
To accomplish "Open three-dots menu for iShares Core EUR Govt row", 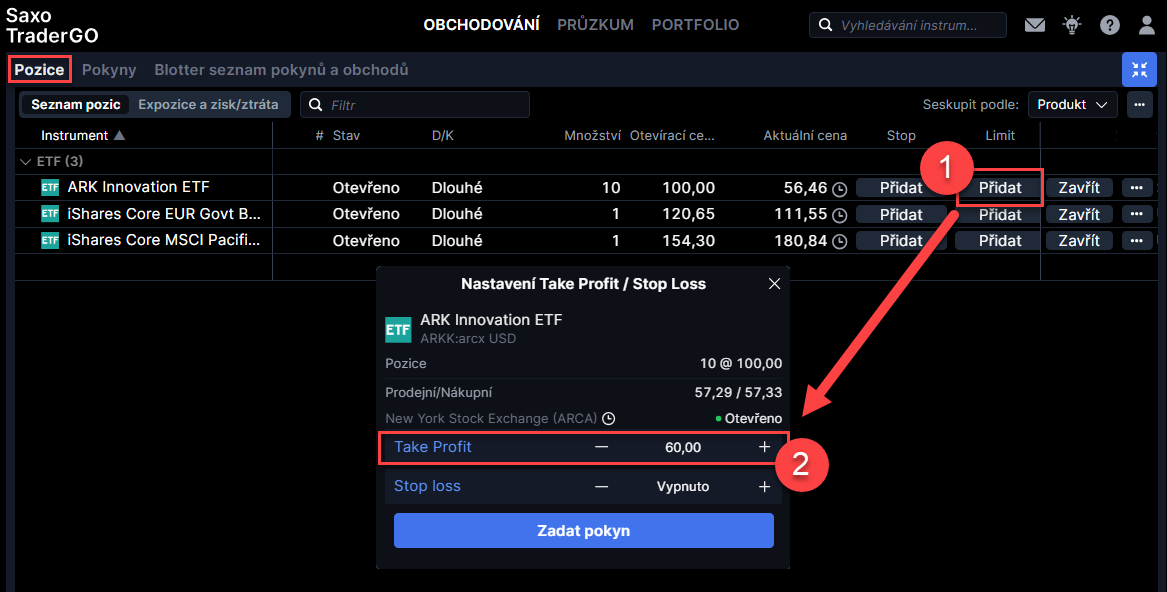I will (x=1136, y=214).
